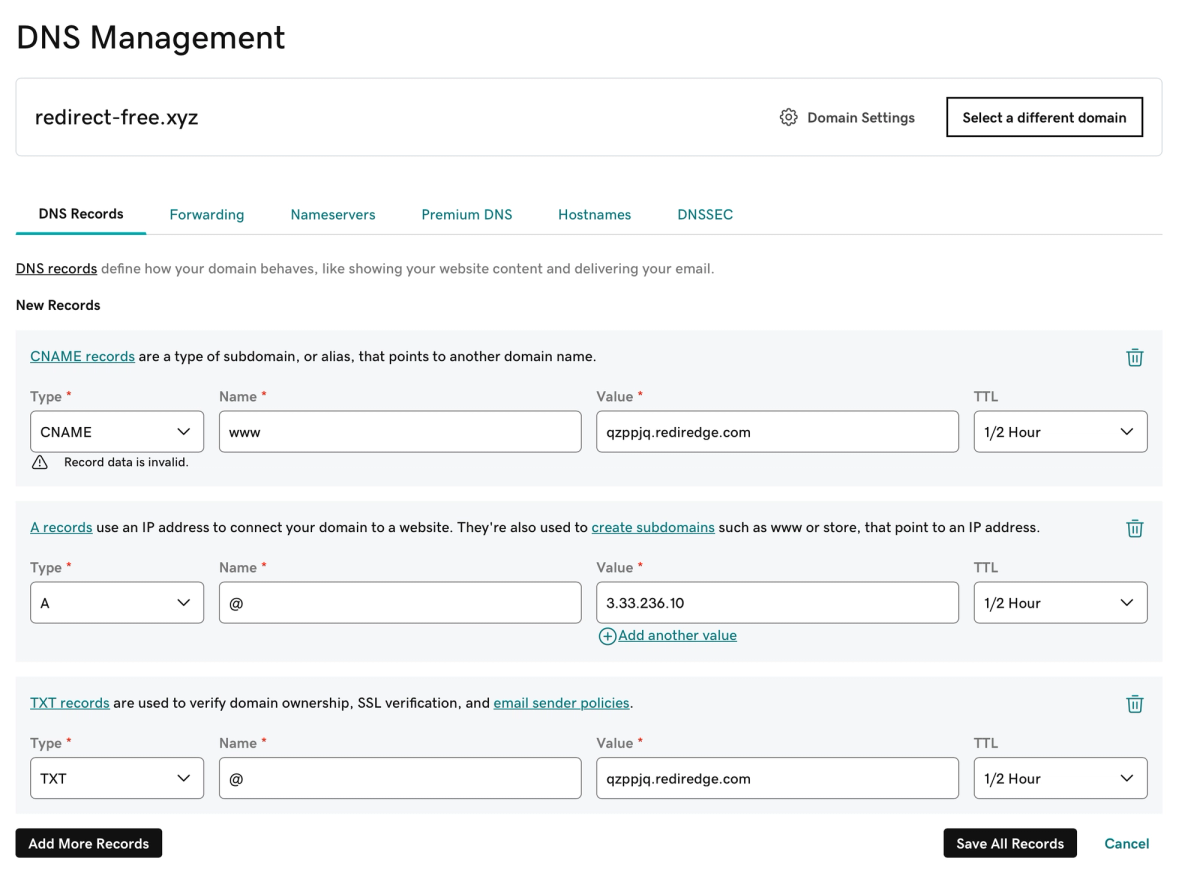1200x876 pixels.
Task: Click the Domain Settings gear icon
Action: [x=789, y=118]
